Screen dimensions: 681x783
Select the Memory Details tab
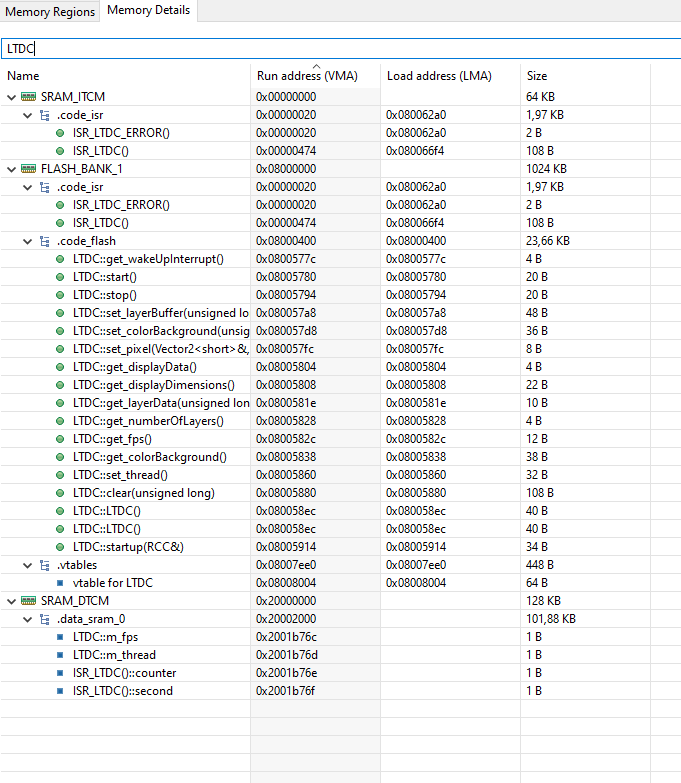[148, 10]
